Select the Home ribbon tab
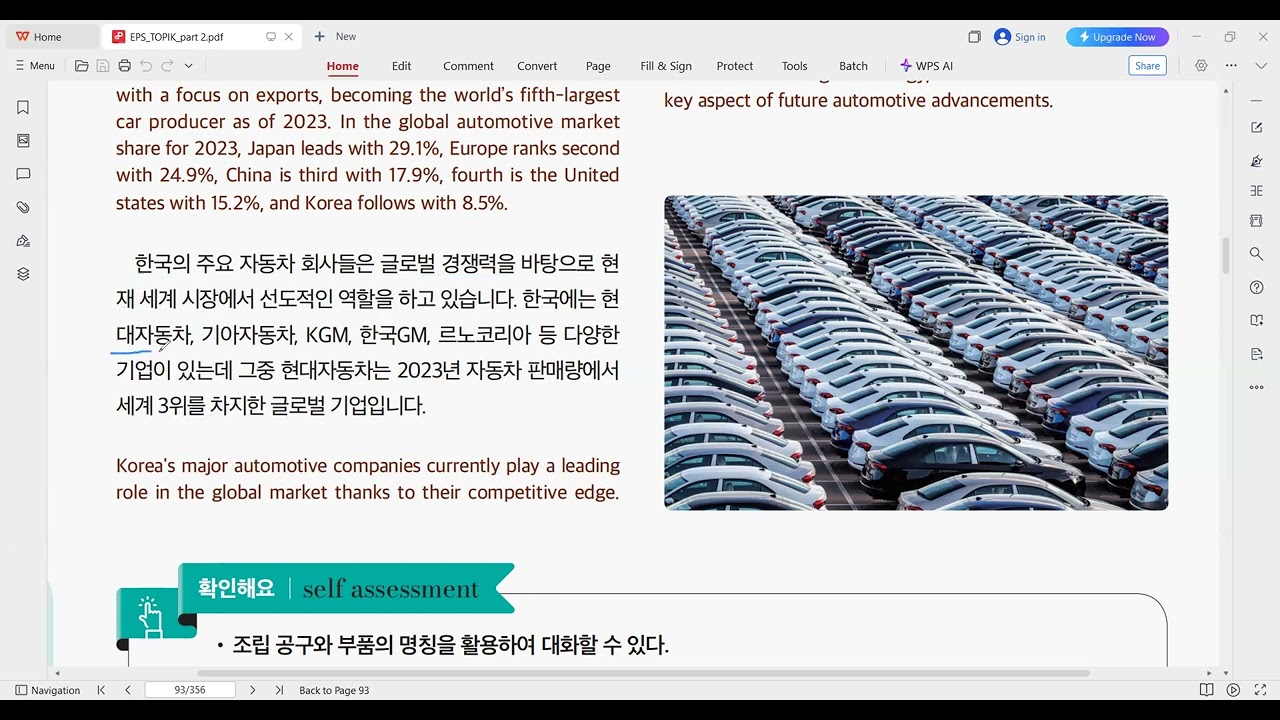1280x720 pixels. [343, 66]
